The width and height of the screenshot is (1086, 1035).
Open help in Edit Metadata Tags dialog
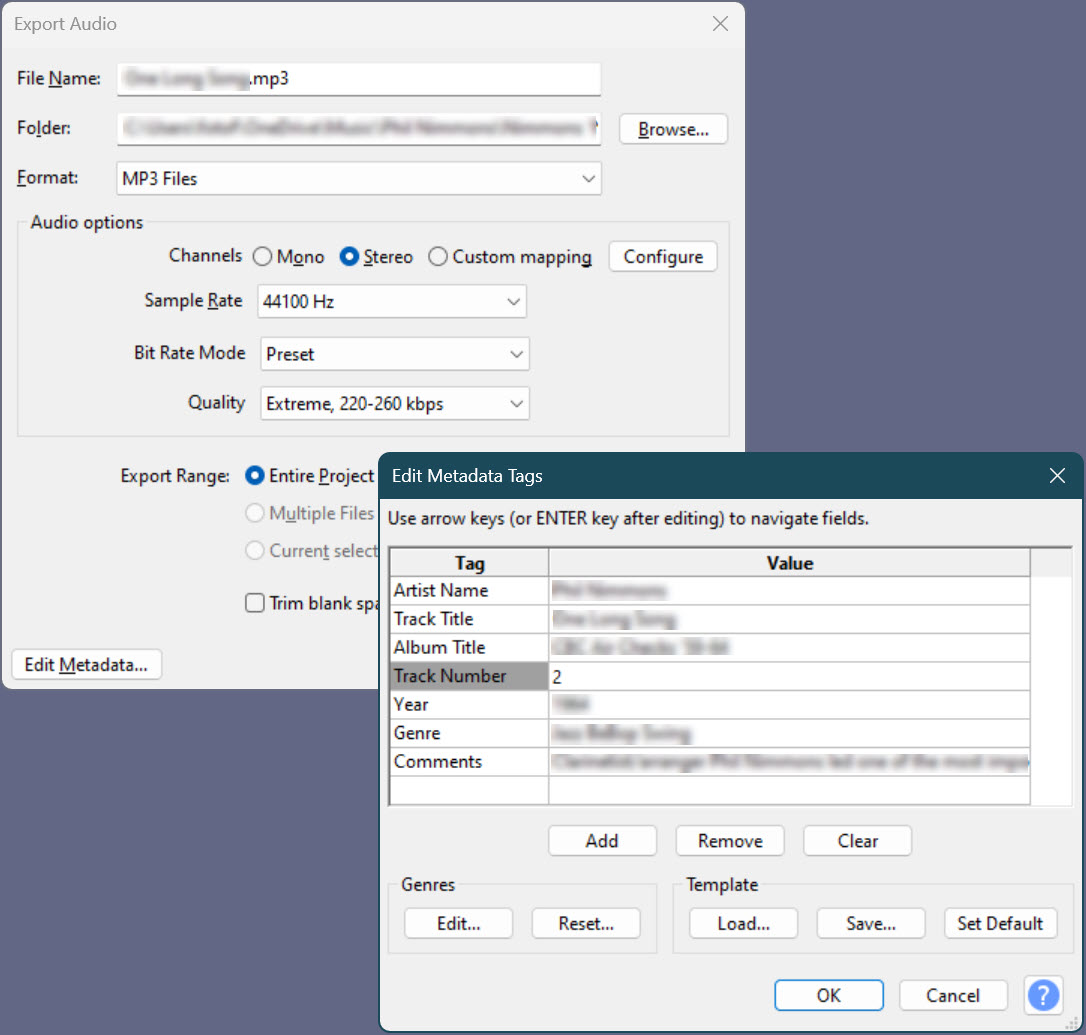pyautogui.click(x=1043, y=995)
